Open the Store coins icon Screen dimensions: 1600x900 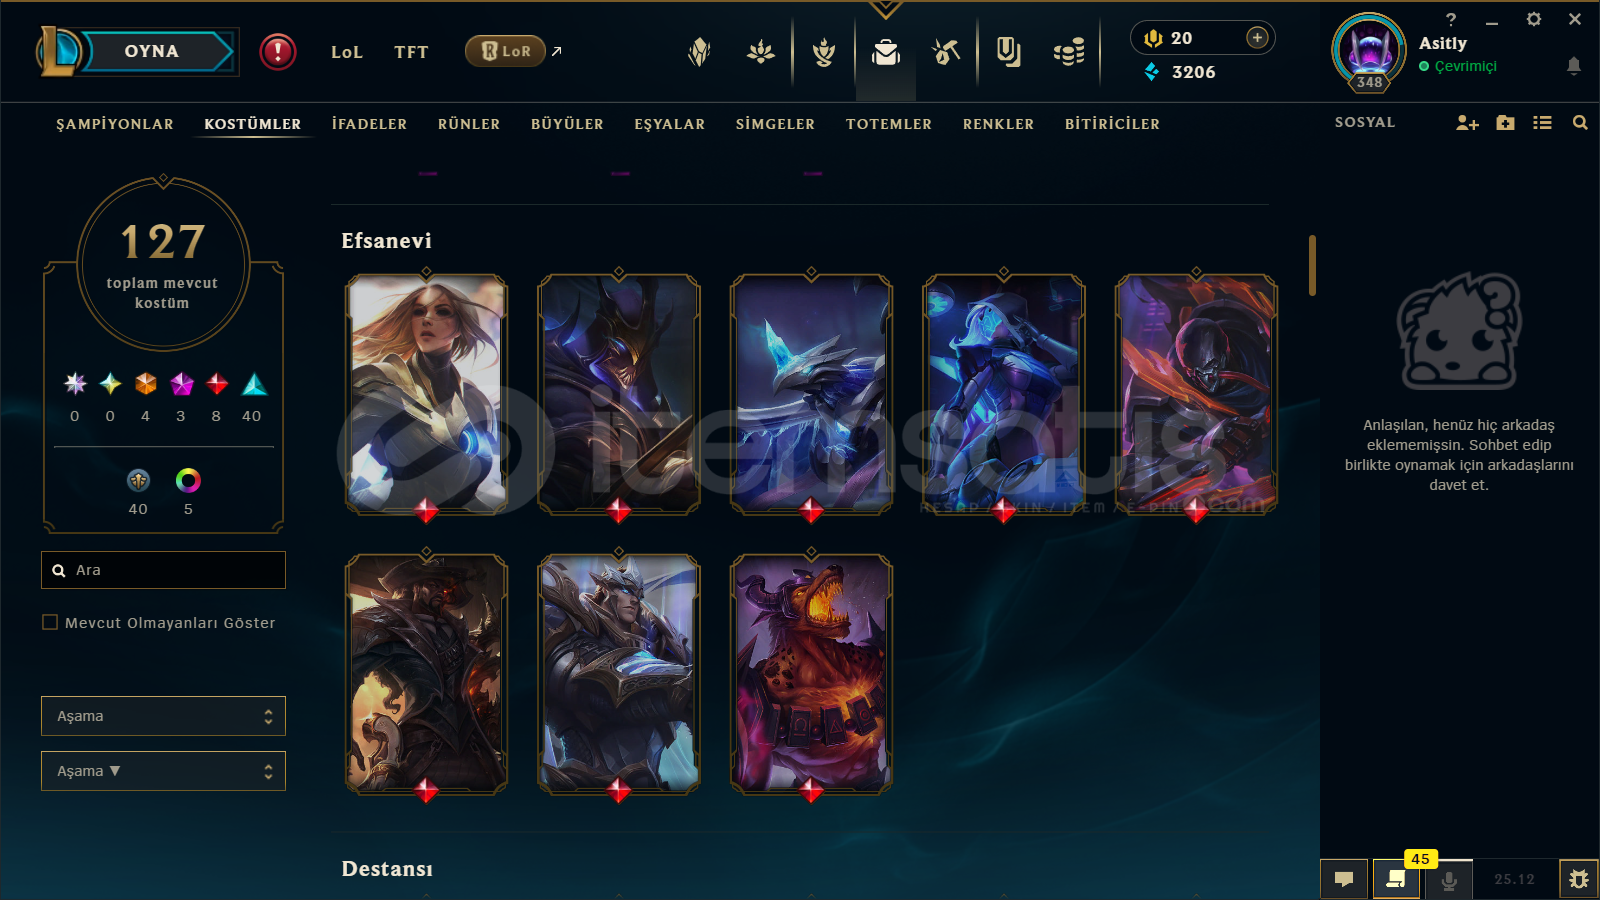point(1069,52)
